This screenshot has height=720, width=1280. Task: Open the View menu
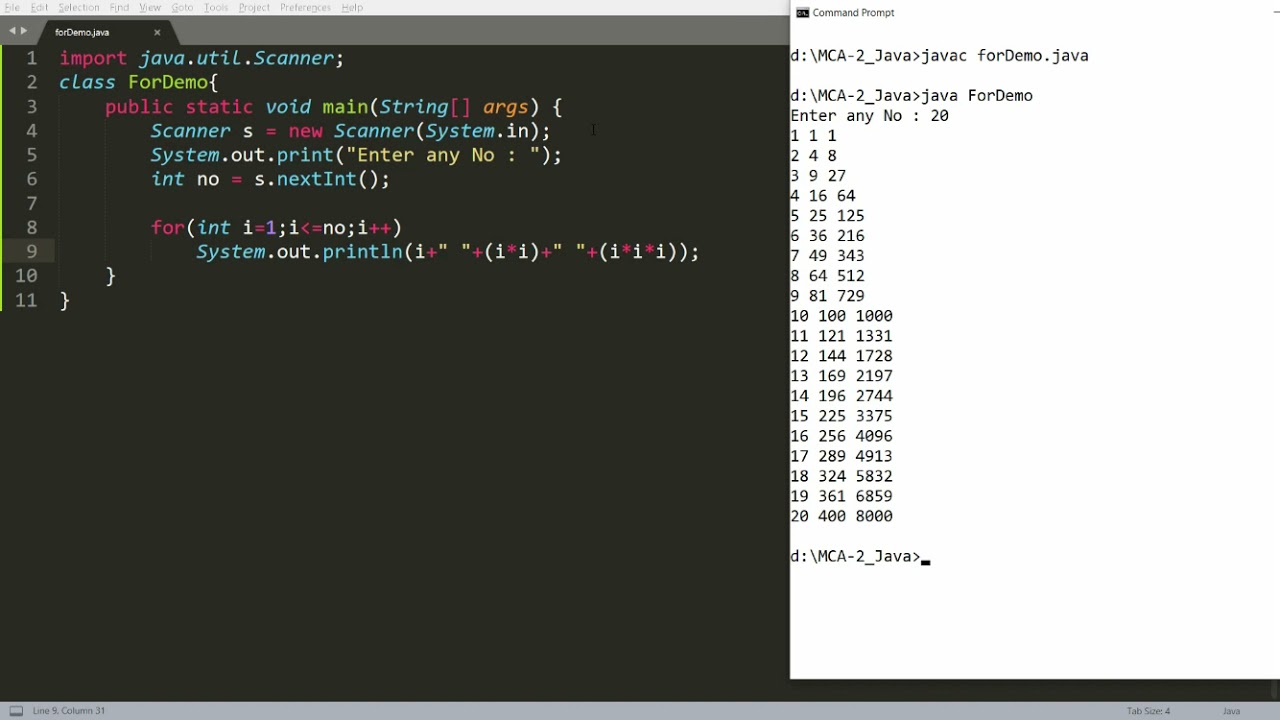coord(150,7)
